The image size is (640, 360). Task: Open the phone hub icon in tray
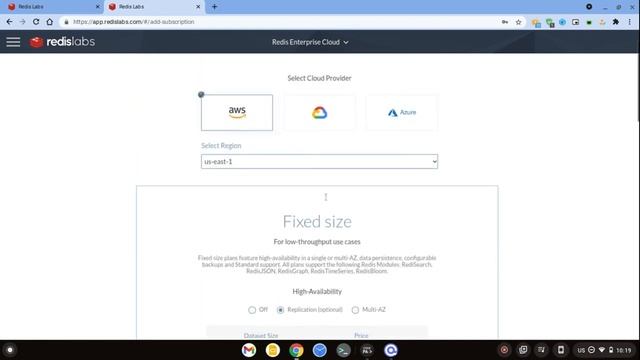tap(561, 350)
